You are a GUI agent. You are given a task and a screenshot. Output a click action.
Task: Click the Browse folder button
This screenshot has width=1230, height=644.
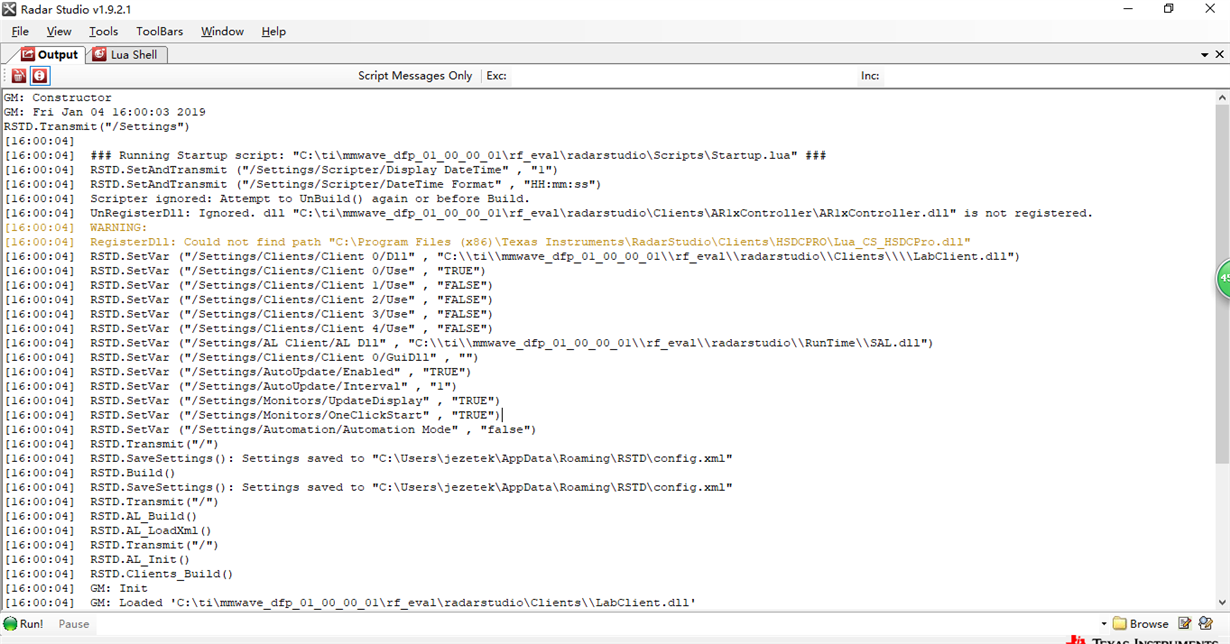(1141, 624)
